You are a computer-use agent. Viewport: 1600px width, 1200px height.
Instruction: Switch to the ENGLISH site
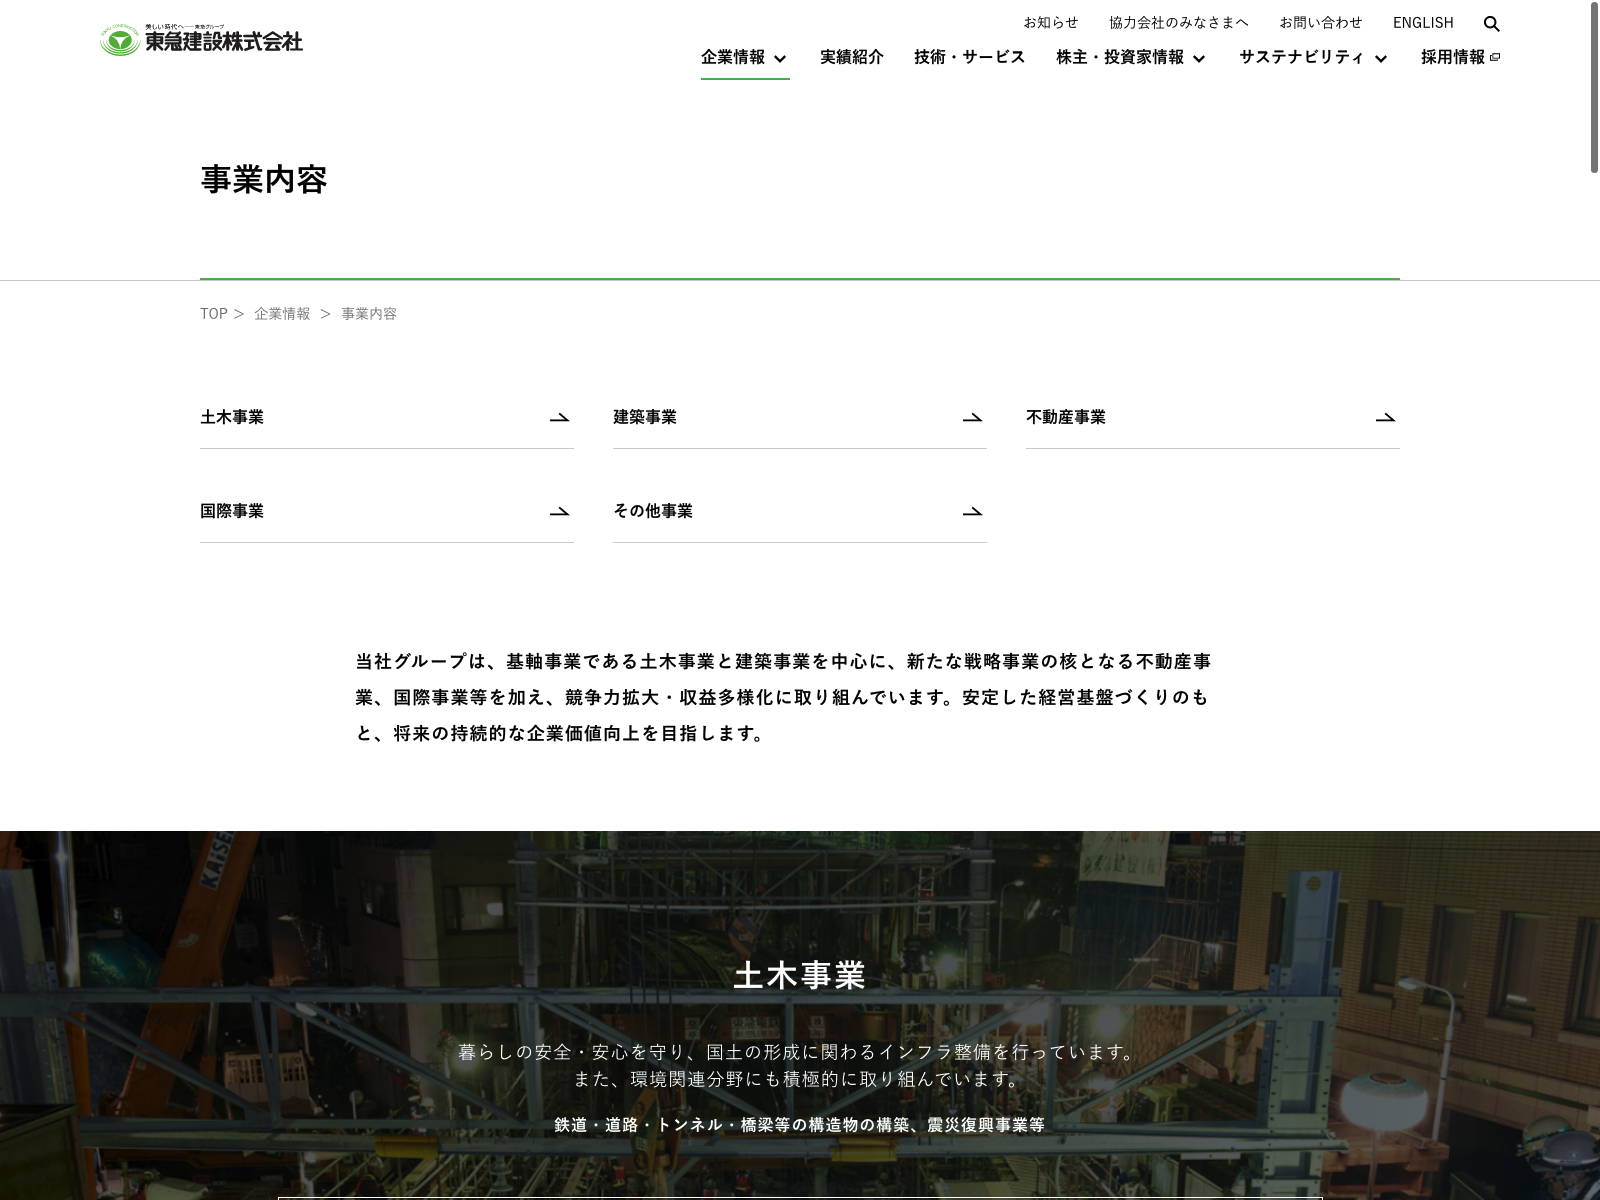pyautogui.click(x=1422, y=23)
